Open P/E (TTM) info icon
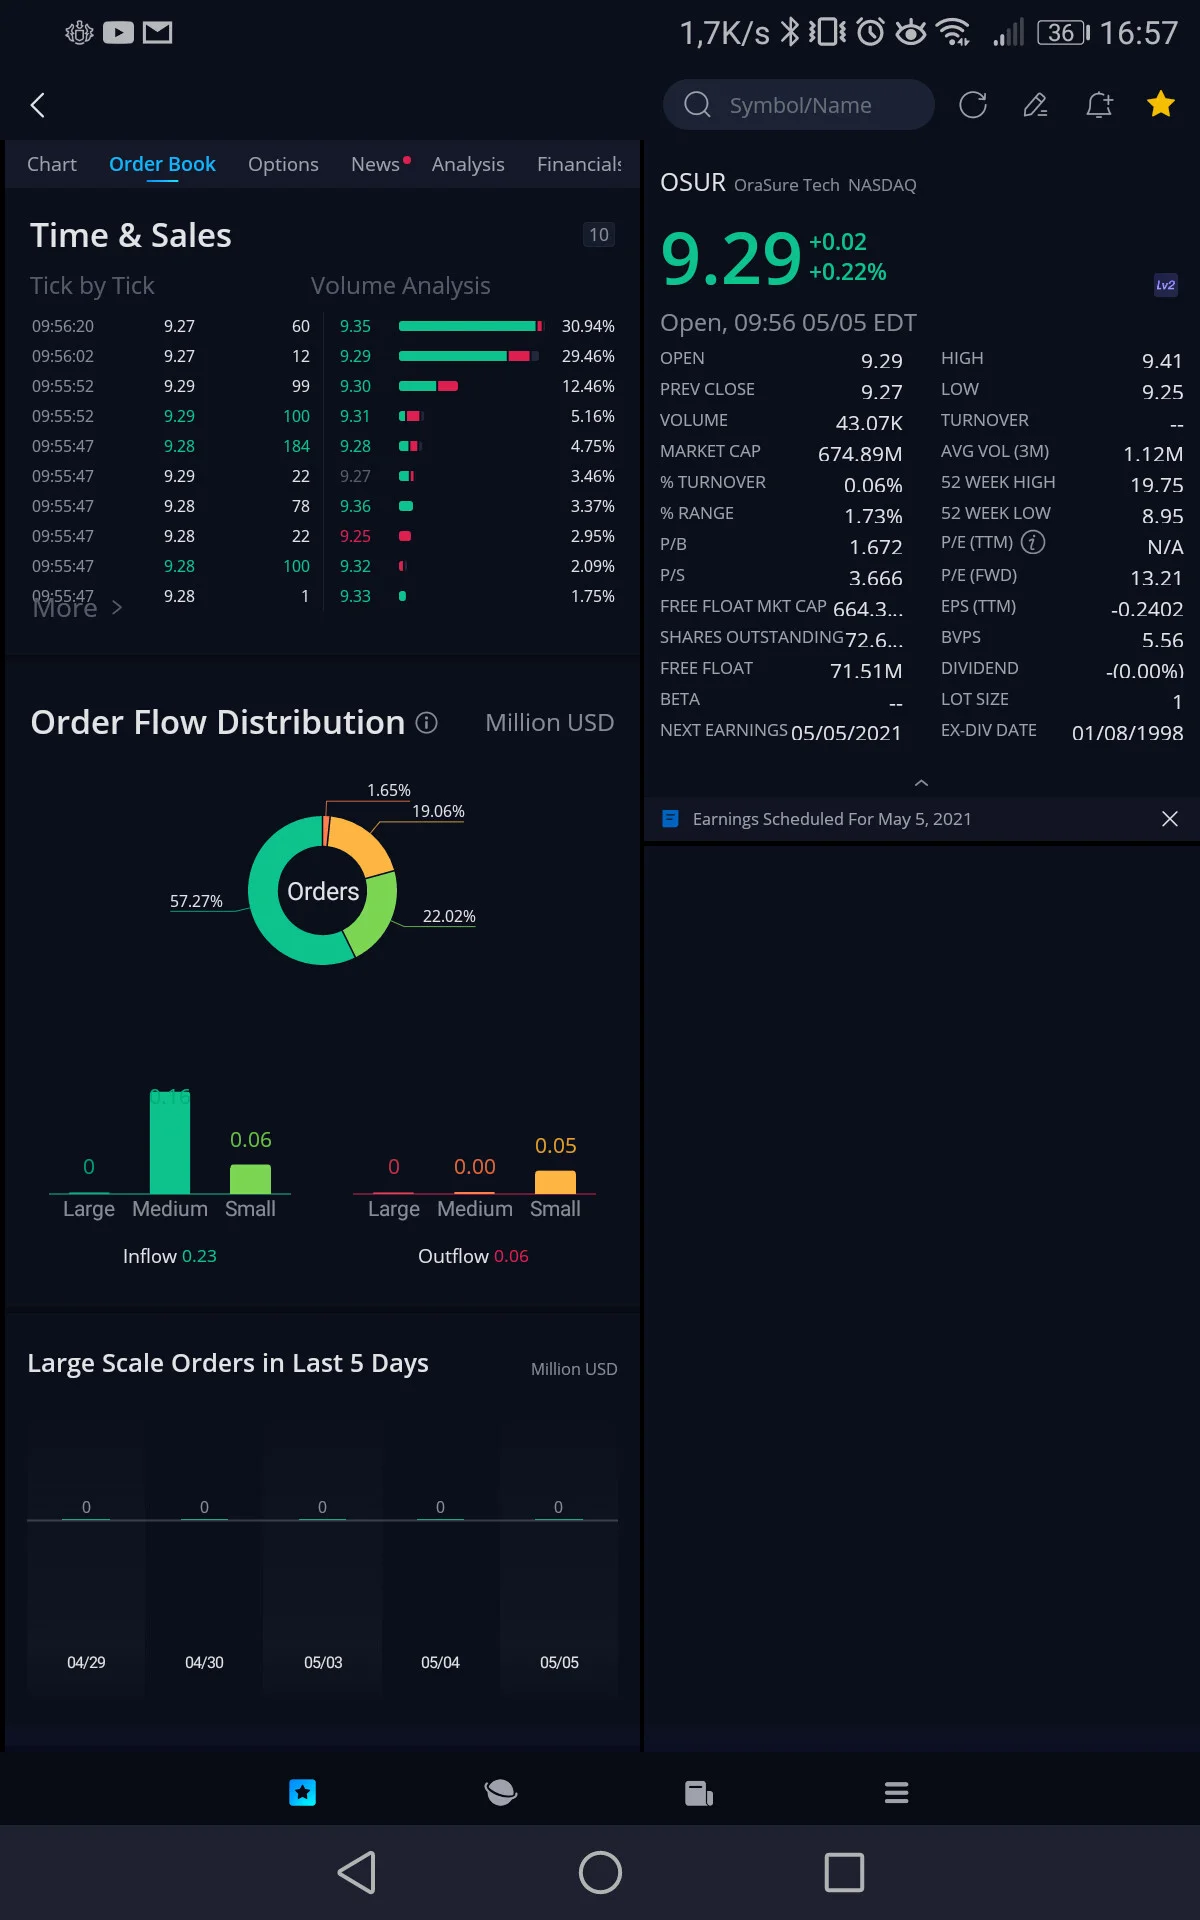The image size is (1200, 1920). coord(1033,542)
